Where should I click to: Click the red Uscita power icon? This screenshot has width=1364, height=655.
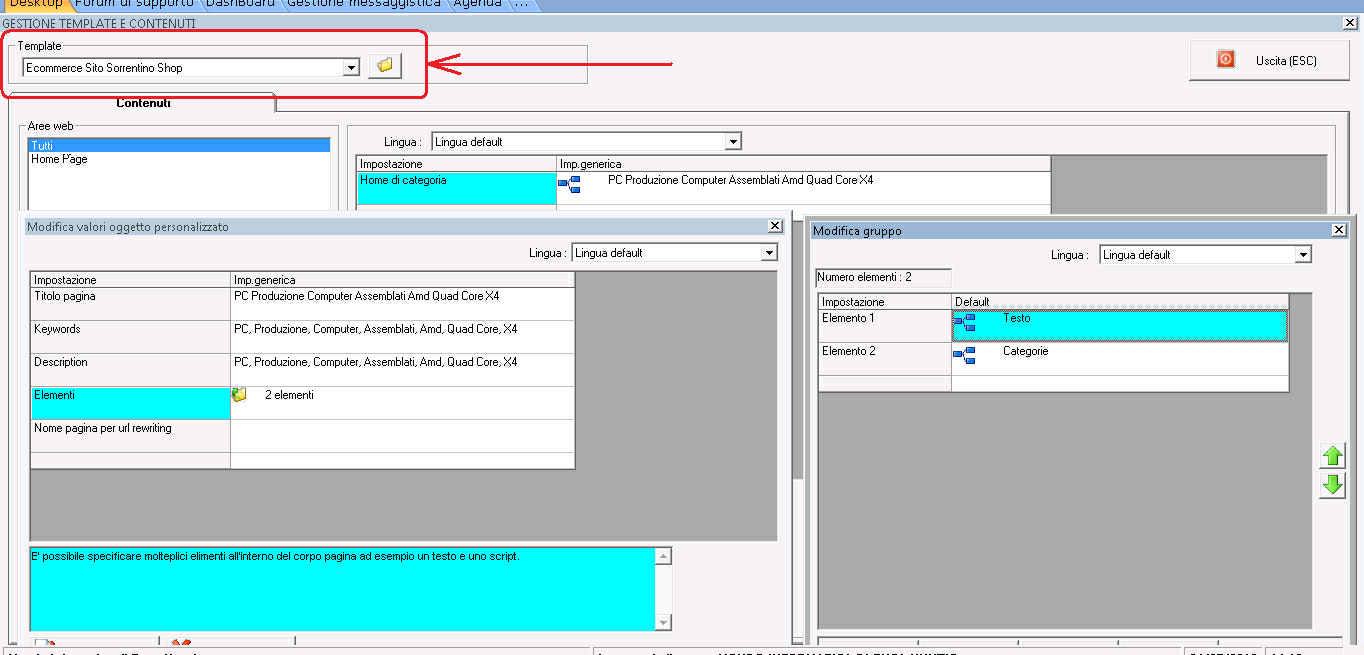pos(1225,60)
